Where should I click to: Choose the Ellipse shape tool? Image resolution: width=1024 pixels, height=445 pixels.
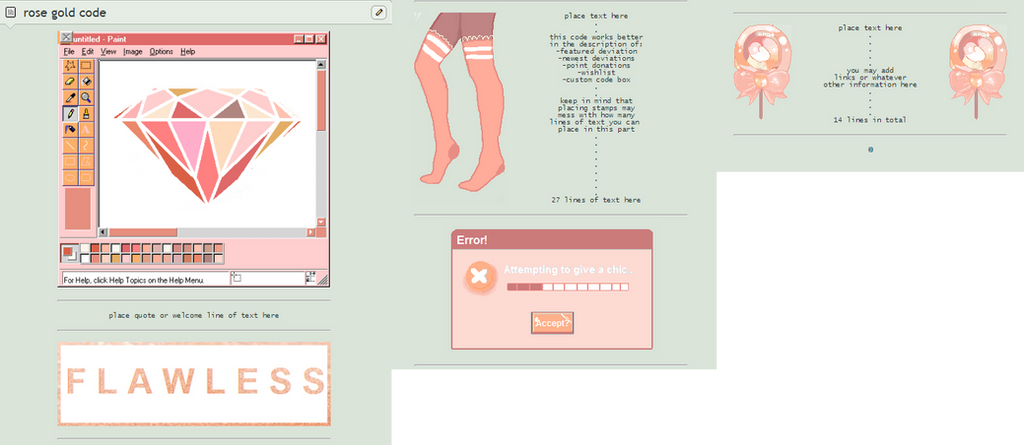click(71, 177)
